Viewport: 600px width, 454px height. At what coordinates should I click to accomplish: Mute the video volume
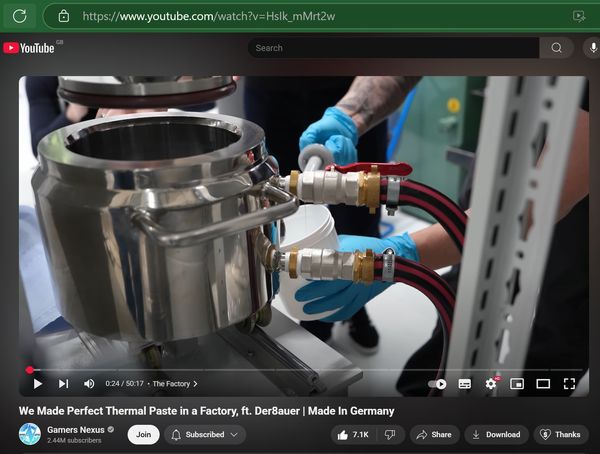click(89, 384)
